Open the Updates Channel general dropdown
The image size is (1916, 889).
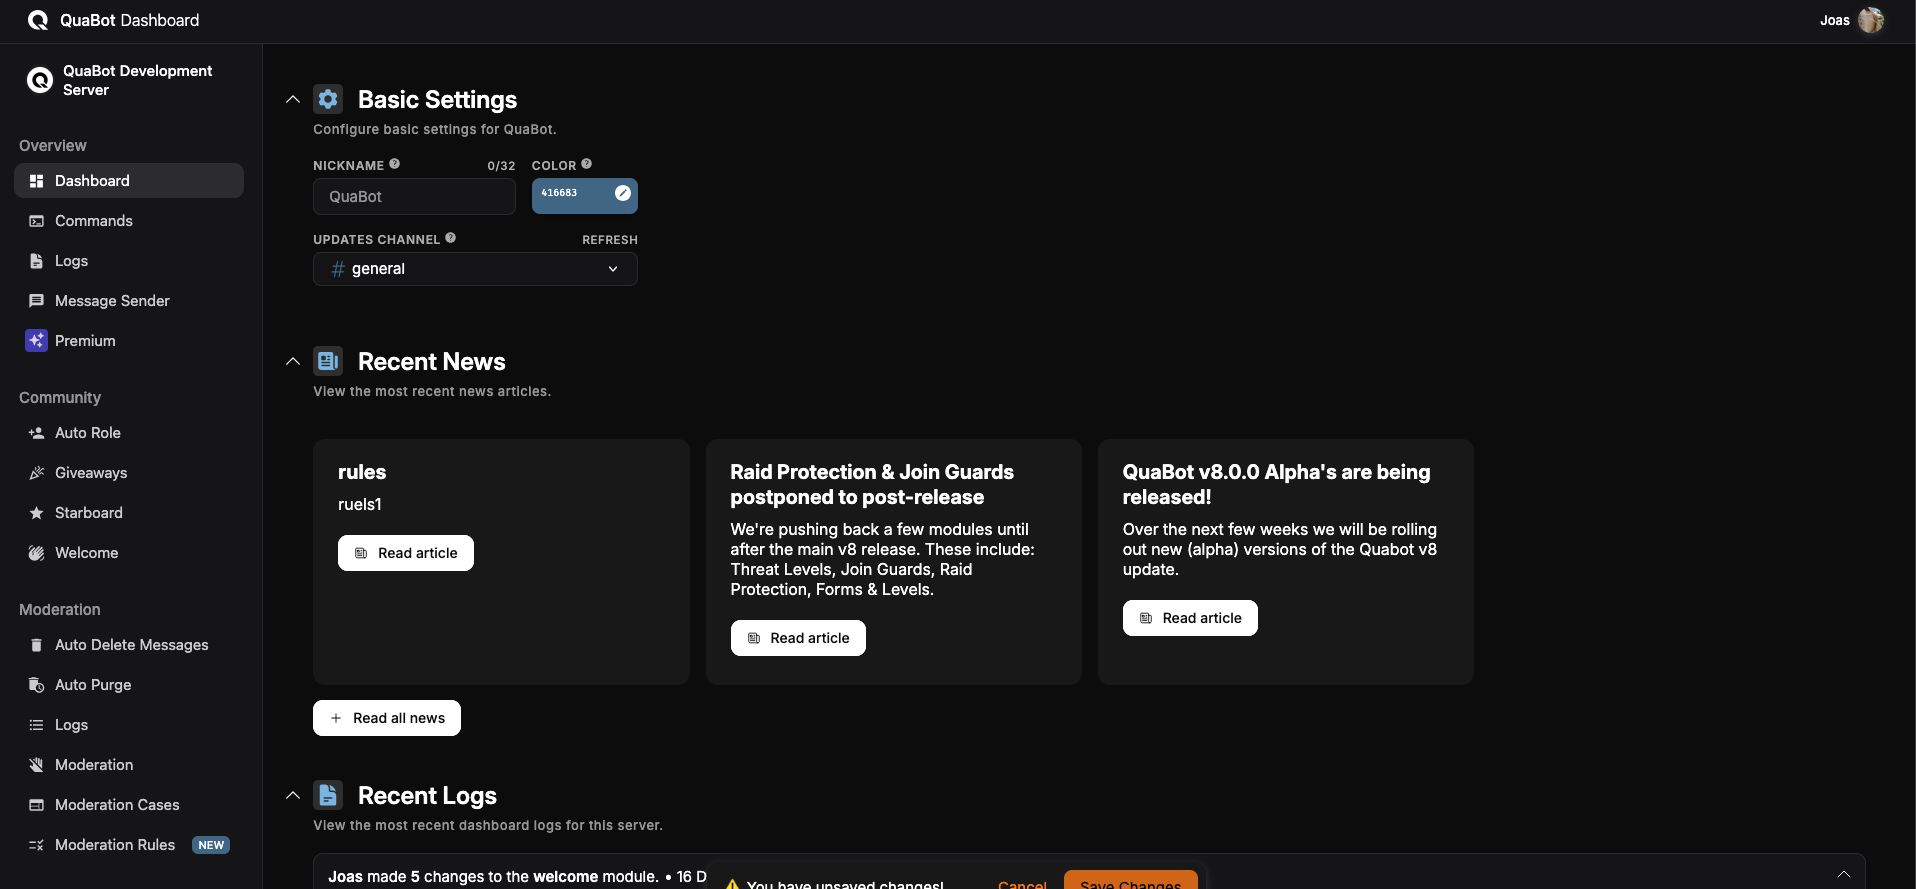pos(475,269)
